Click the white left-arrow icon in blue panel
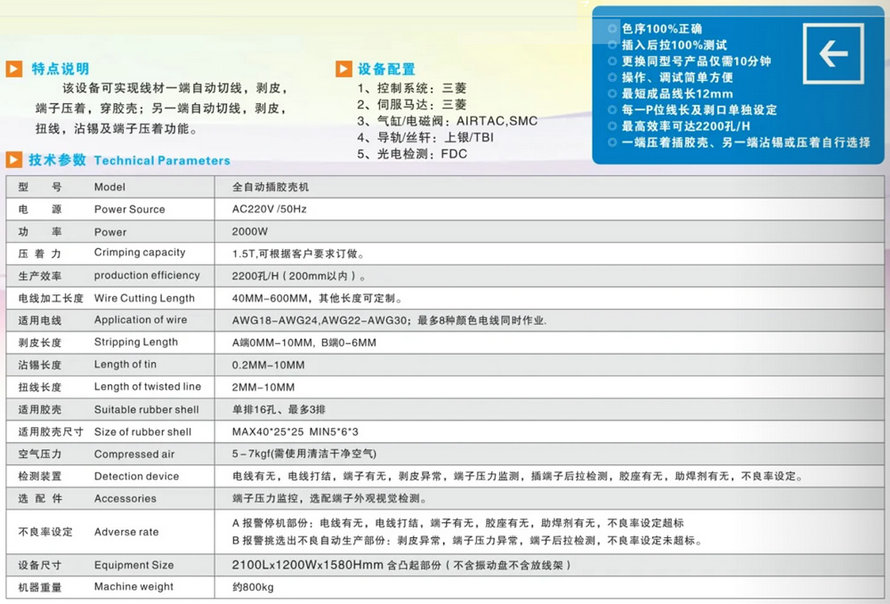The height and width of the screenshot is (604, 890). click(x=833, y=53)
